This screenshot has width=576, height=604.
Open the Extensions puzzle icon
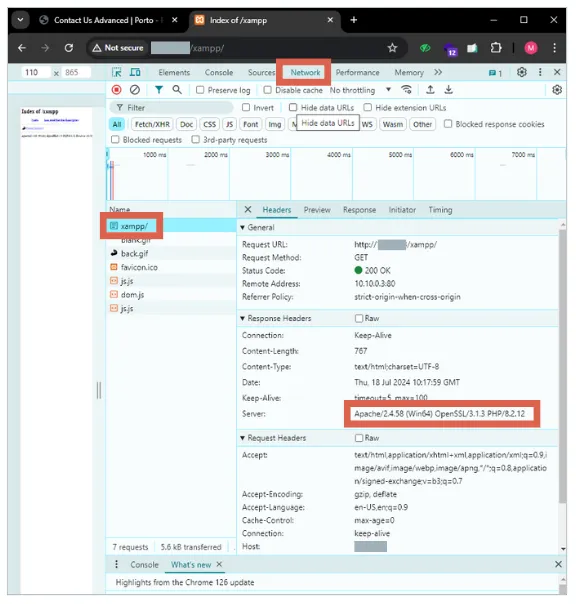tap(496, 48)
